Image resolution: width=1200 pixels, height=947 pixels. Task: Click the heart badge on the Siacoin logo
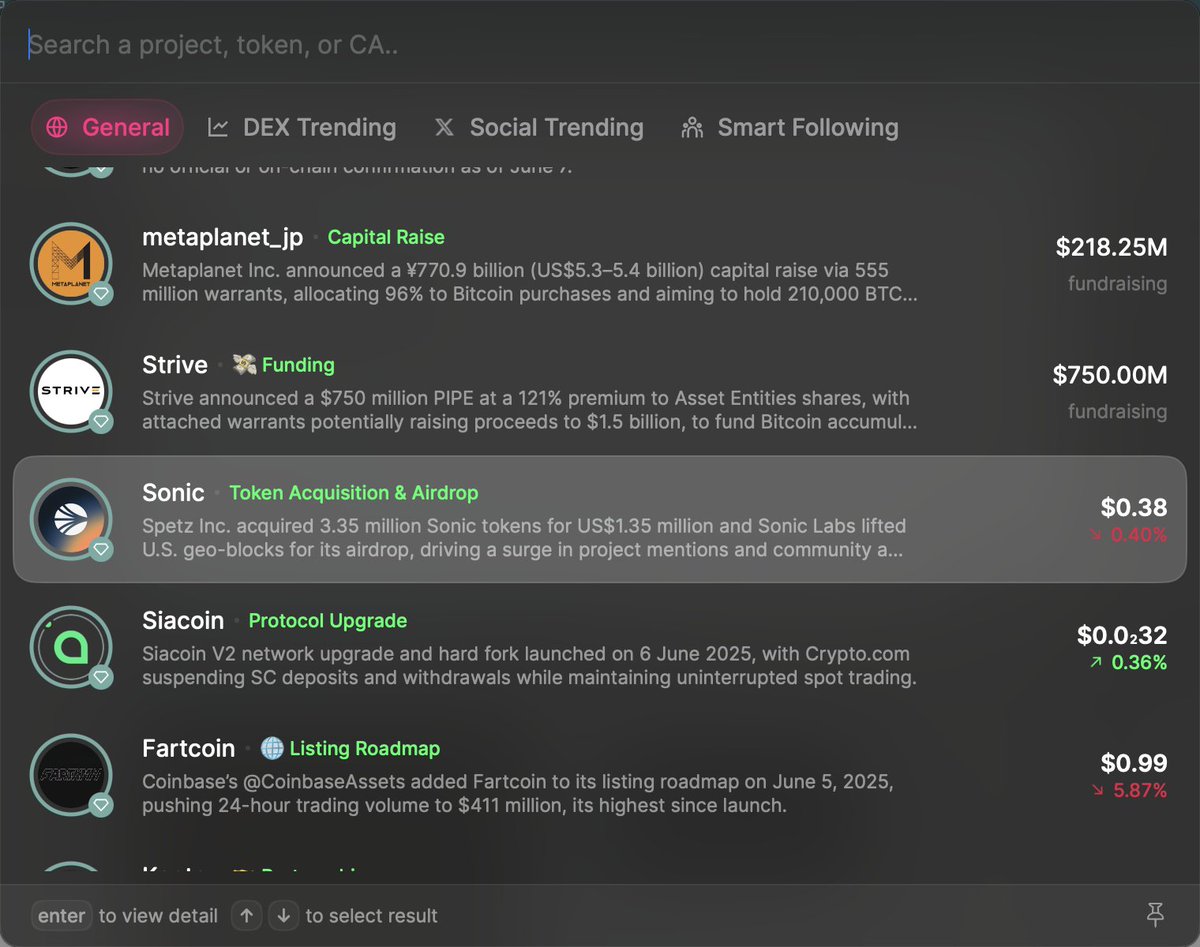pos(101,677)
